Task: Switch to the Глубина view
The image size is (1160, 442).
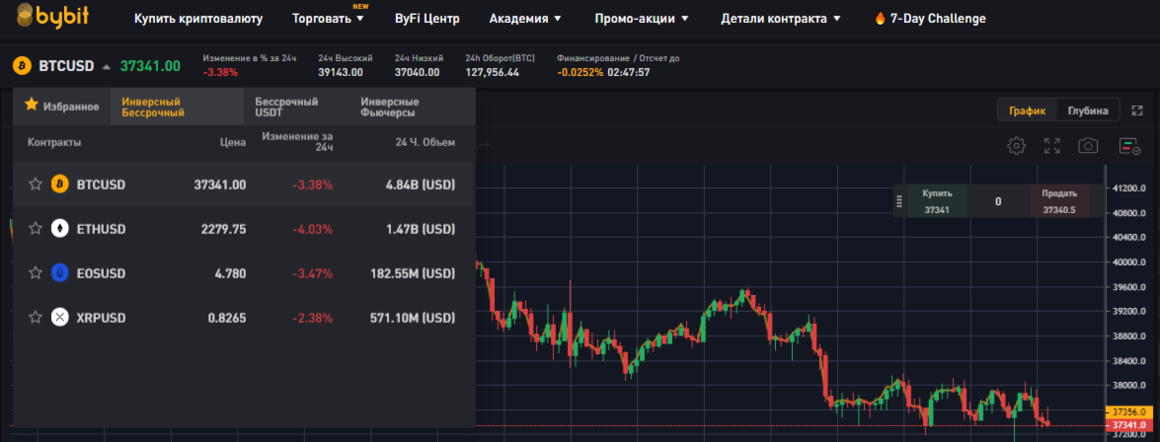Action: (1088, 111)
